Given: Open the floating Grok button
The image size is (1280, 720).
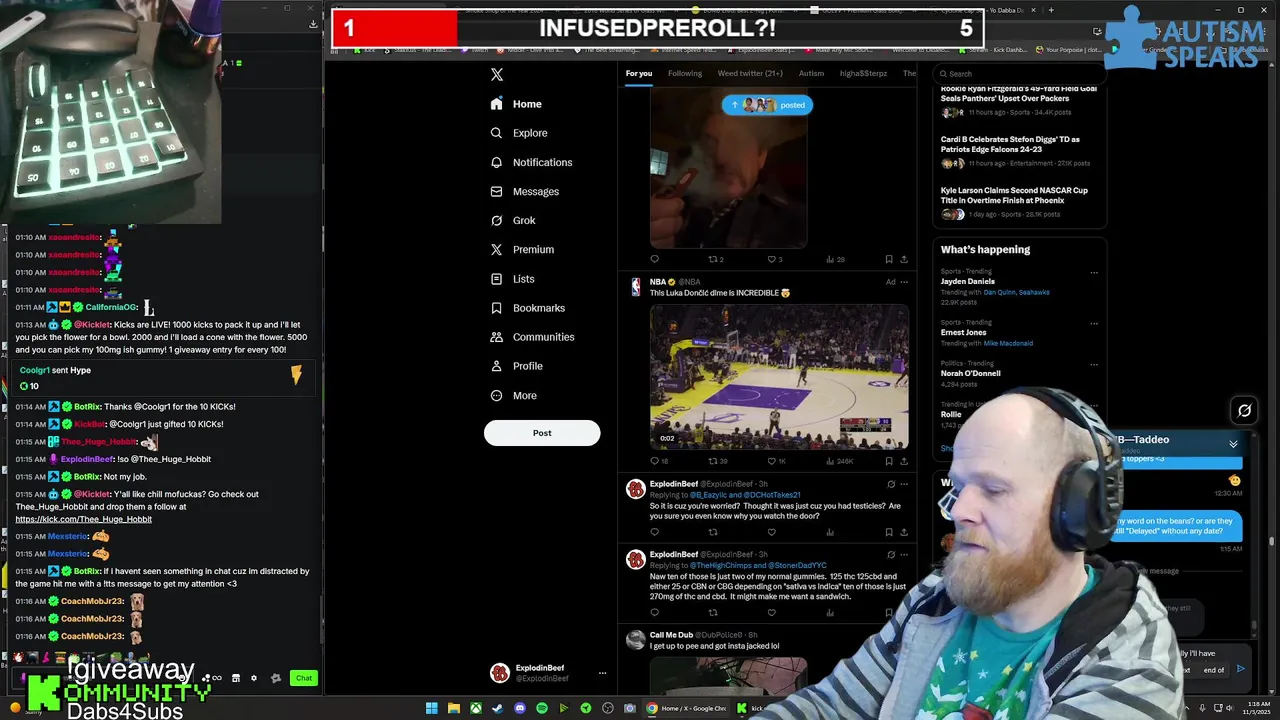Looking at the screenshot, I should 1244,410.
